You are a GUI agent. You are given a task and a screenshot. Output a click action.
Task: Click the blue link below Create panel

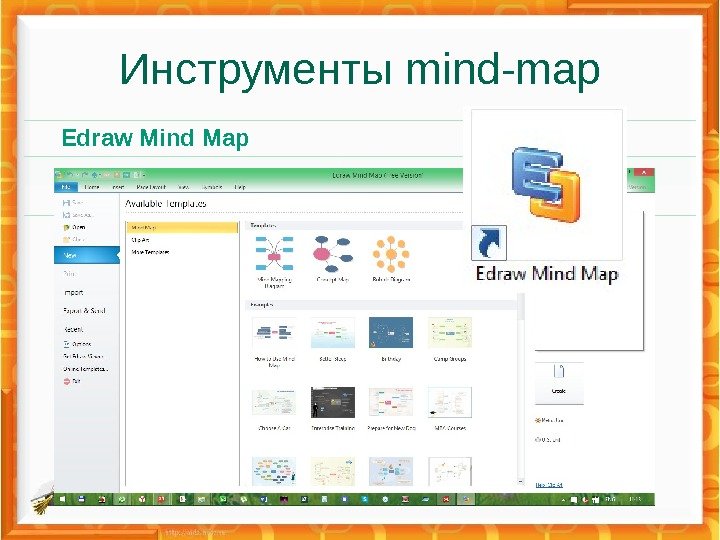(x=549, y=485)
